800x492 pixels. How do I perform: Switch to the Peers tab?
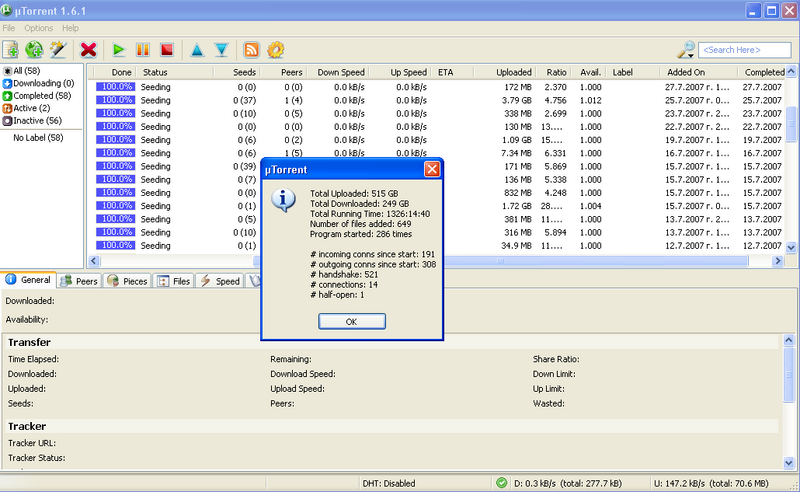(x=79, y=281)
